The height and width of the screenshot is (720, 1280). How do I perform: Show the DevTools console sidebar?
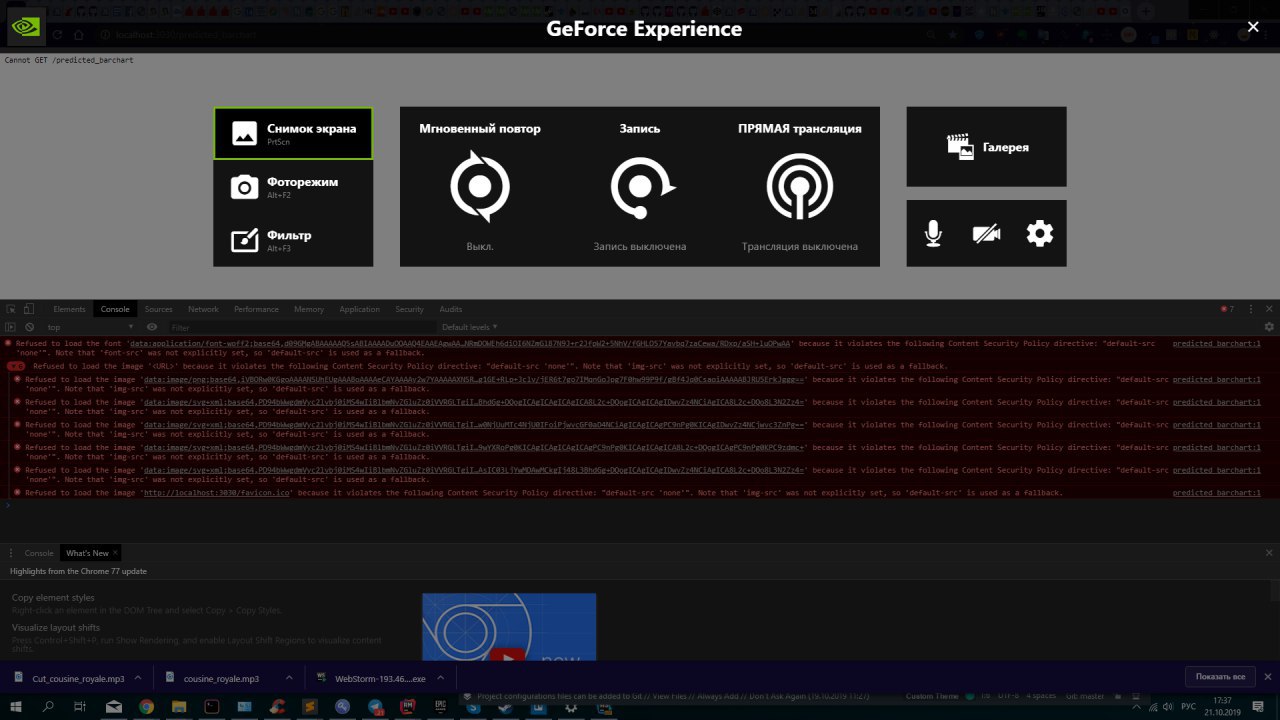pyautogui.click(x=11, y=327)
